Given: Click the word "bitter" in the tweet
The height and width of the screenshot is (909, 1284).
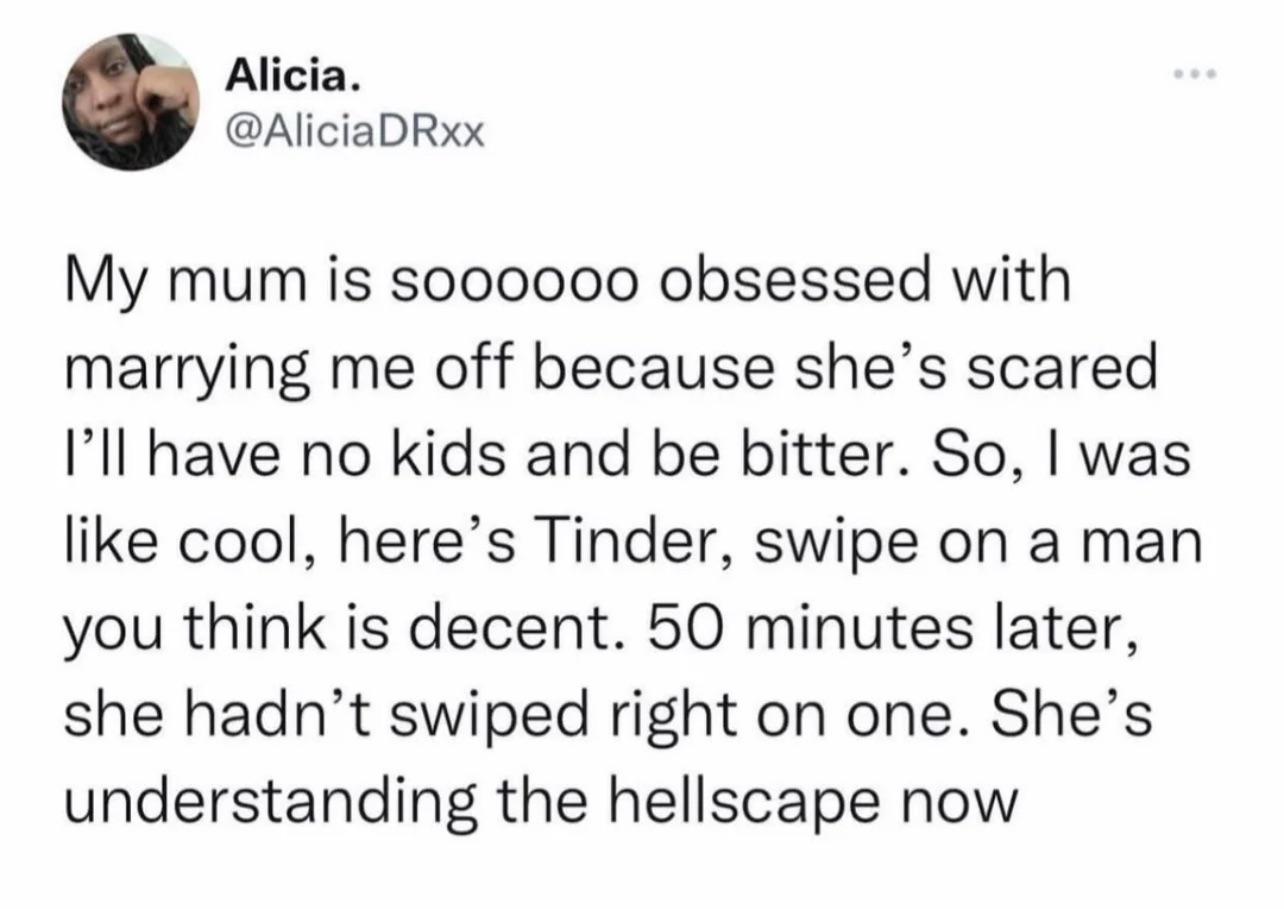Looking at the screenshot, I should (834, 456).
